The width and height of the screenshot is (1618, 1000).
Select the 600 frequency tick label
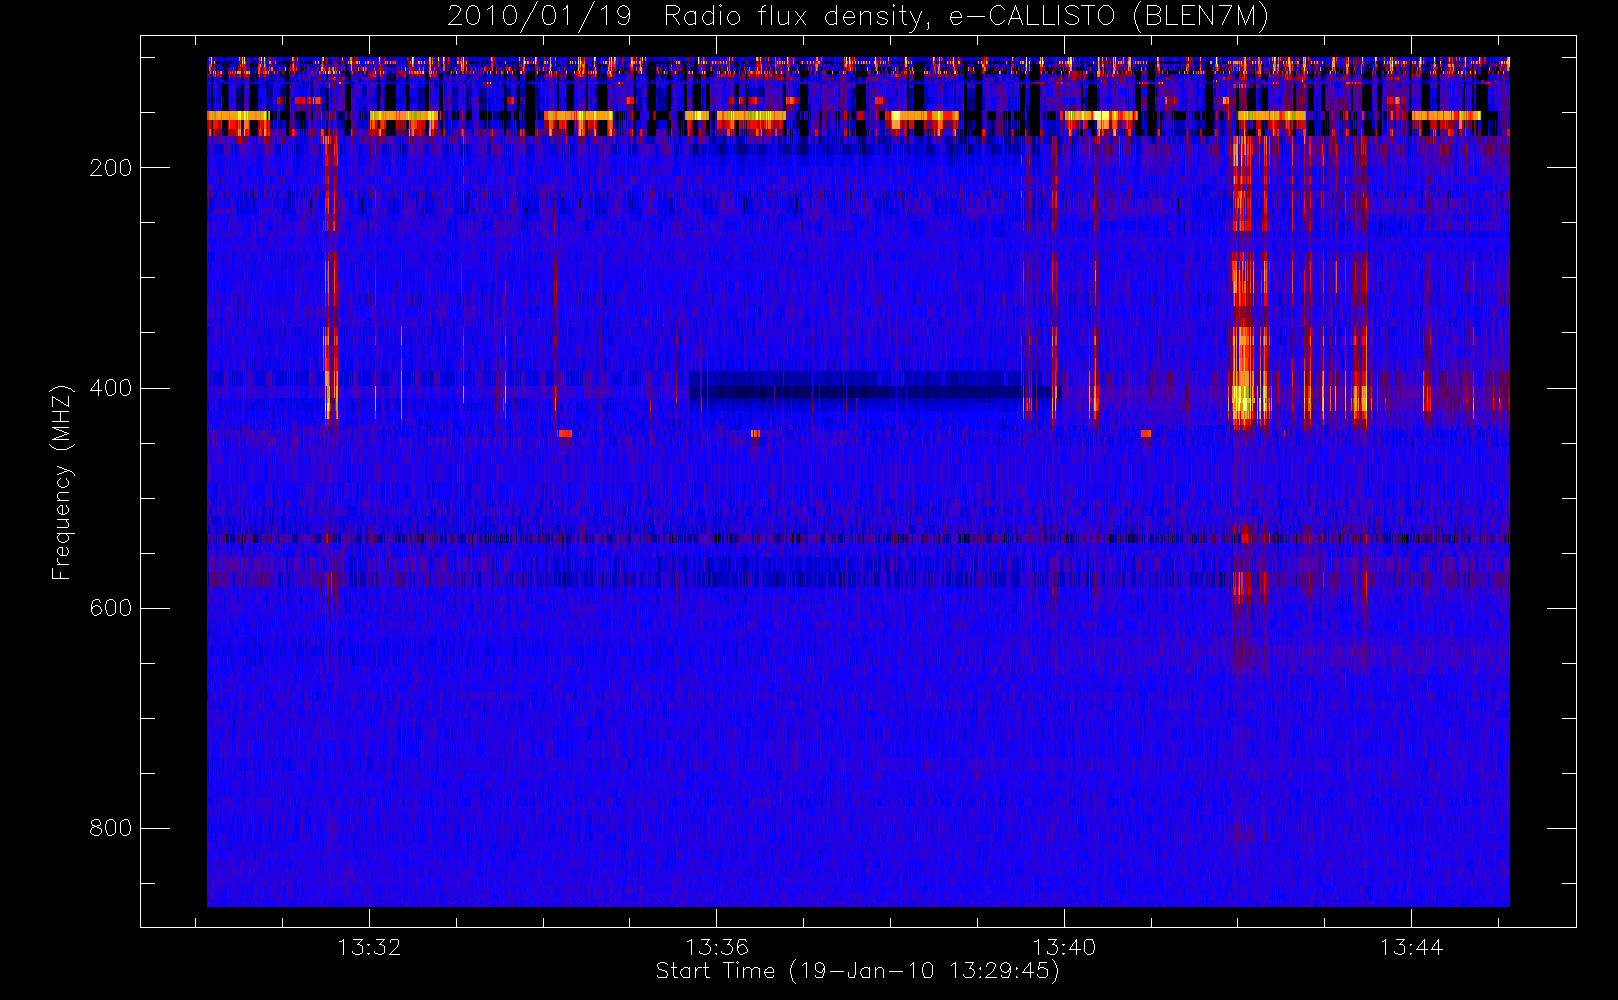point(111,608)
